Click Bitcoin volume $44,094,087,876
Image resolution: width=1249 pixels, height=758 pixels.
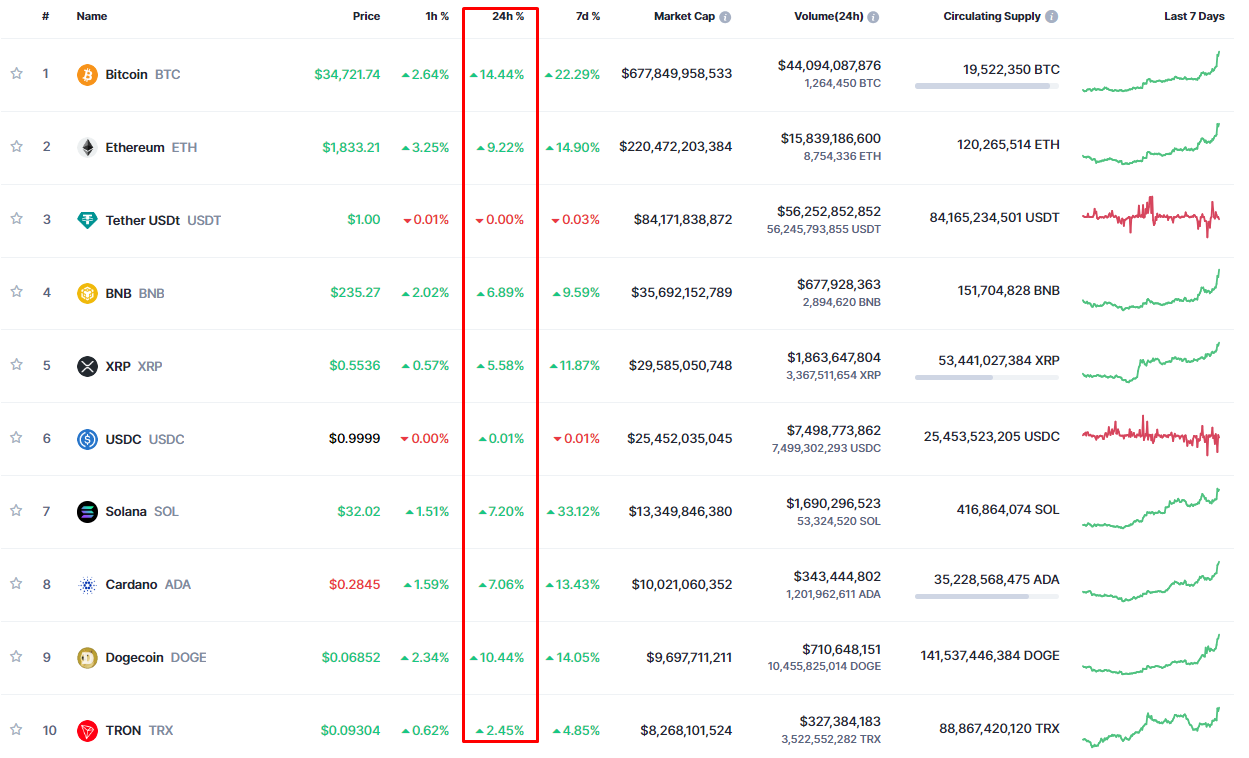(x=829, y=66)
